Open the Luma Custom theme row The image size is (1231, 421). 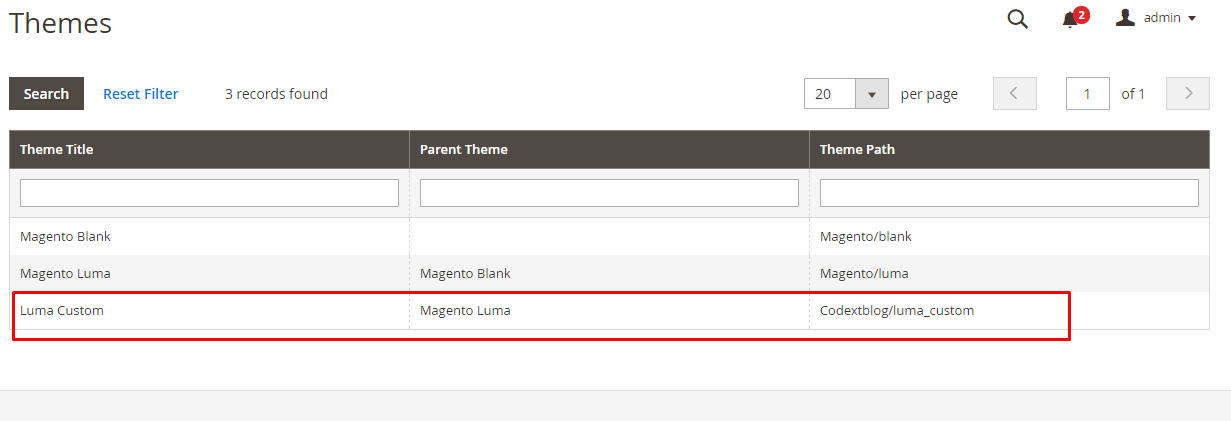[x=62, y=311]
